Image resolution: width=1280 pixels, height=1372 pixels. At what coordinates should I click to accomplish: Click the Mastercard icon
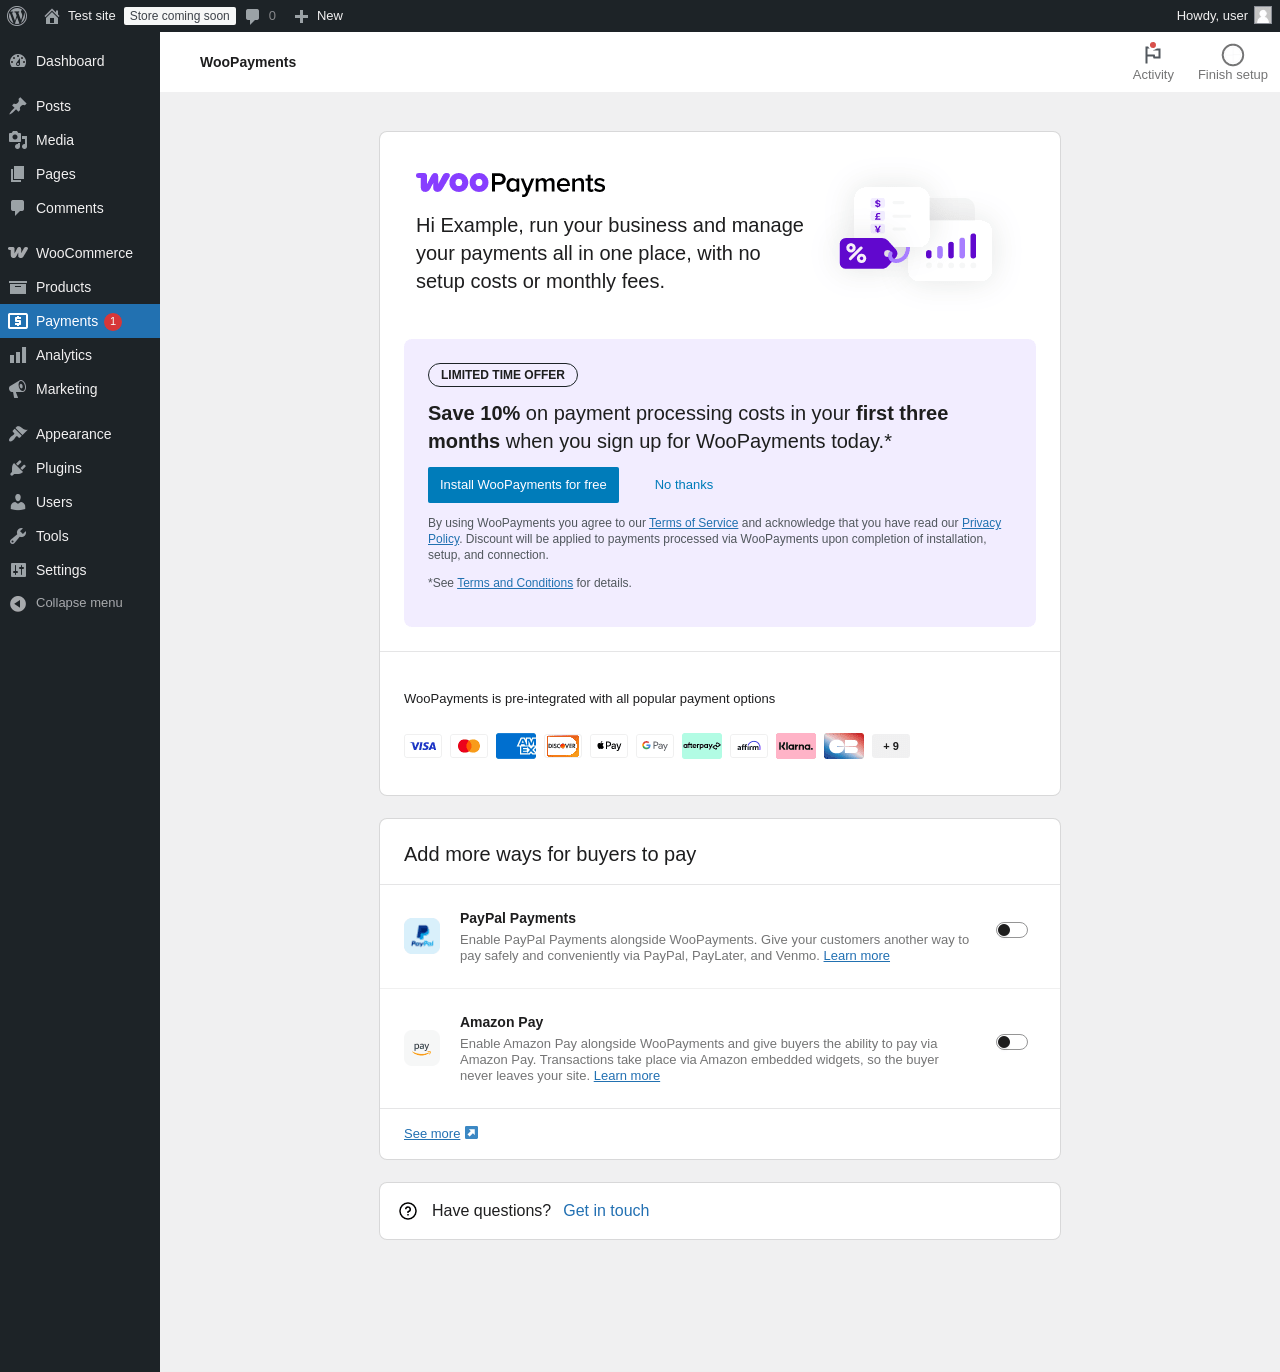[x=469, y=746]
